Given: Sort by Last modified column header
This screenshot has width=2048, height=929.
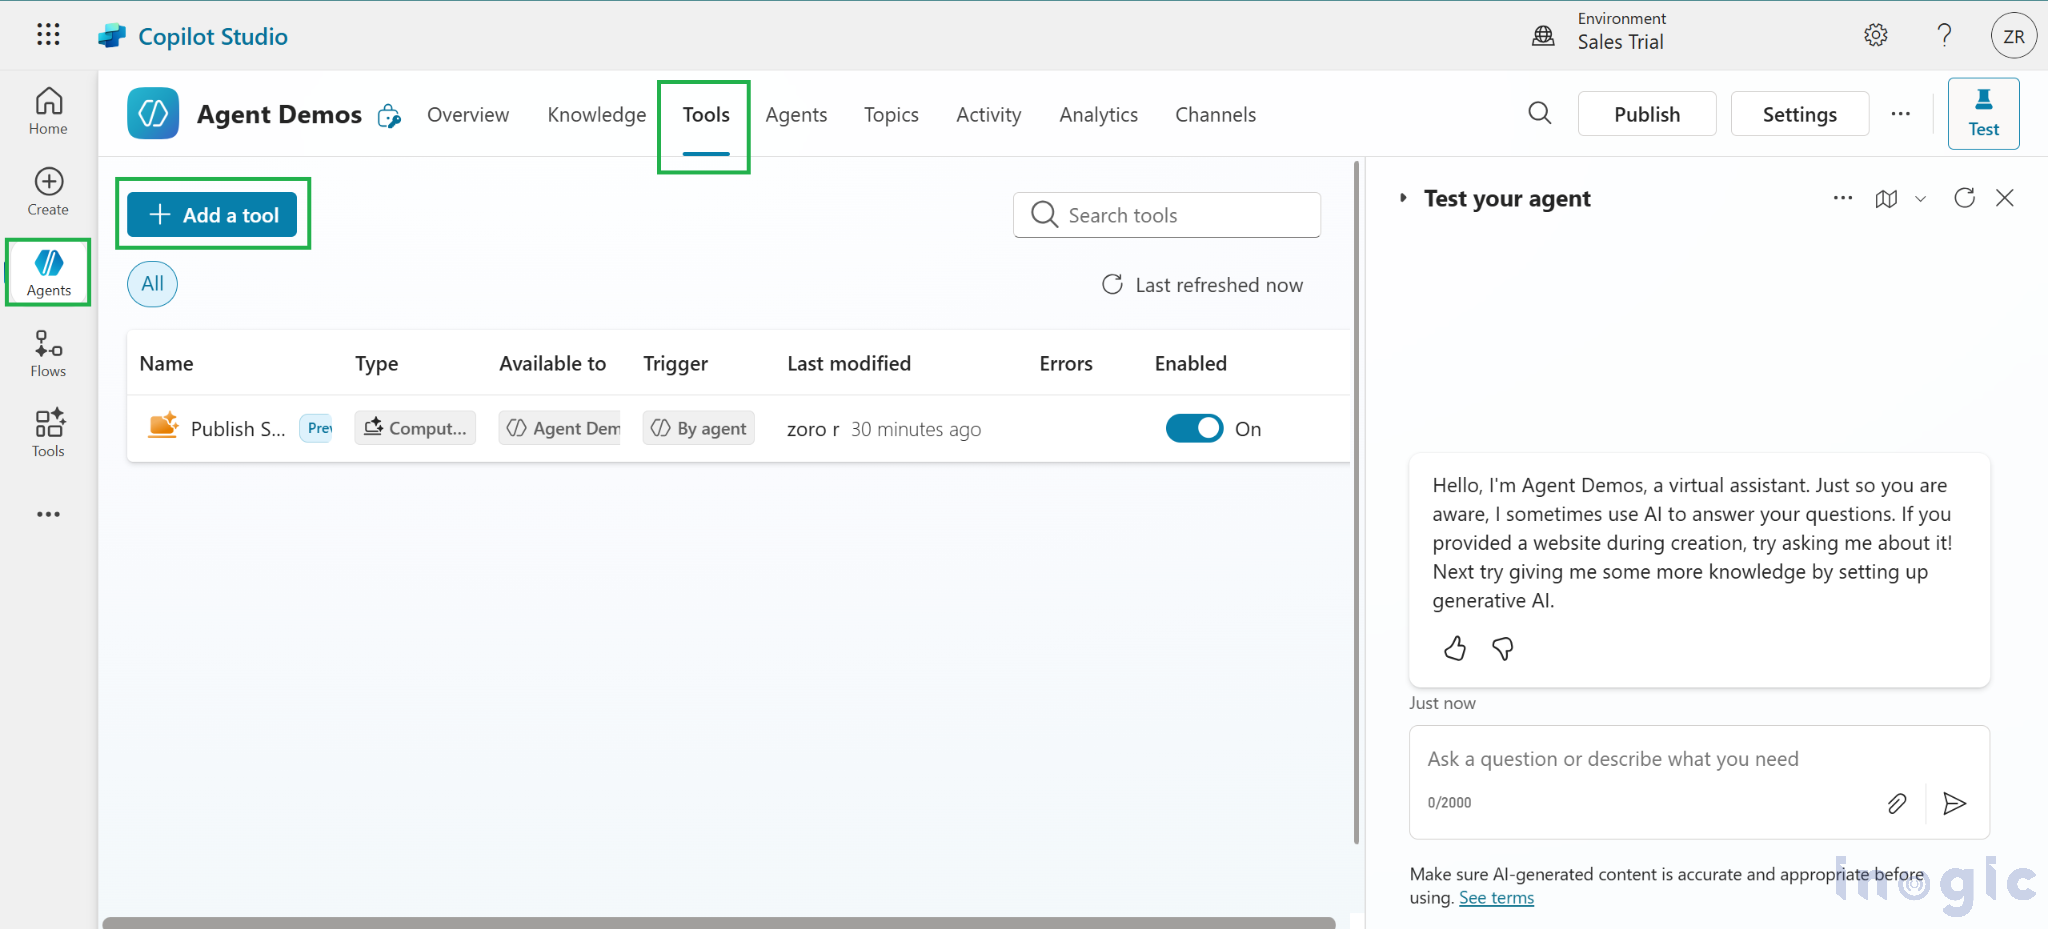Looking at the screenshot, I should tap(848, 363).
